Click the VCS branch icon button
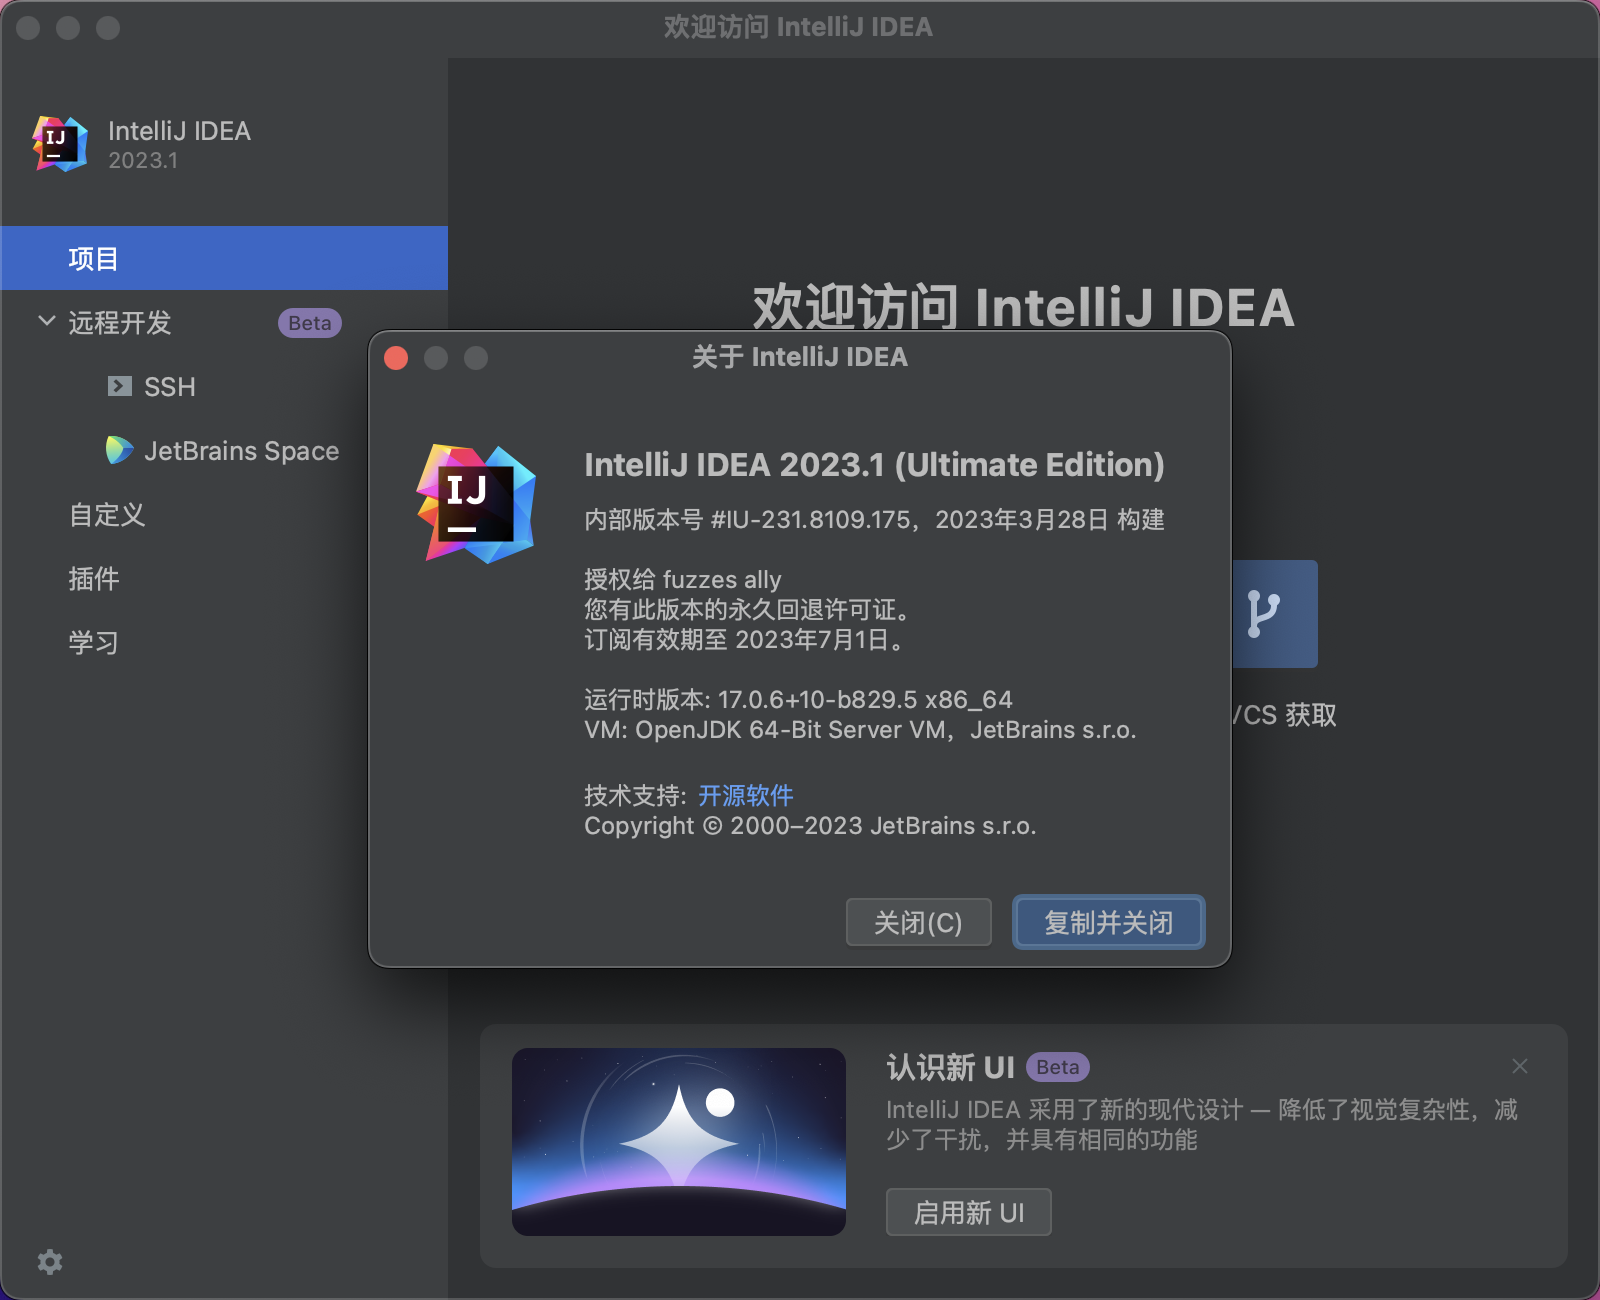Image resolution: width=1600 pixels, height=1300 pixels. coord(1274,614)
